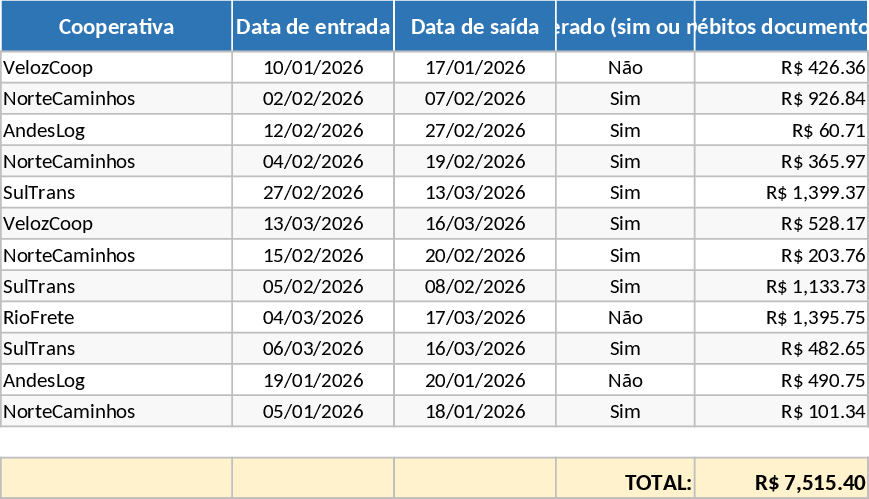Click the RioFrete cooperative cell

point(116,318)
